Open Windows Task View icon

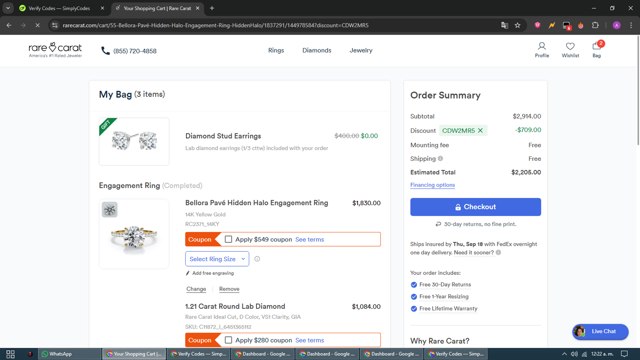10,354
